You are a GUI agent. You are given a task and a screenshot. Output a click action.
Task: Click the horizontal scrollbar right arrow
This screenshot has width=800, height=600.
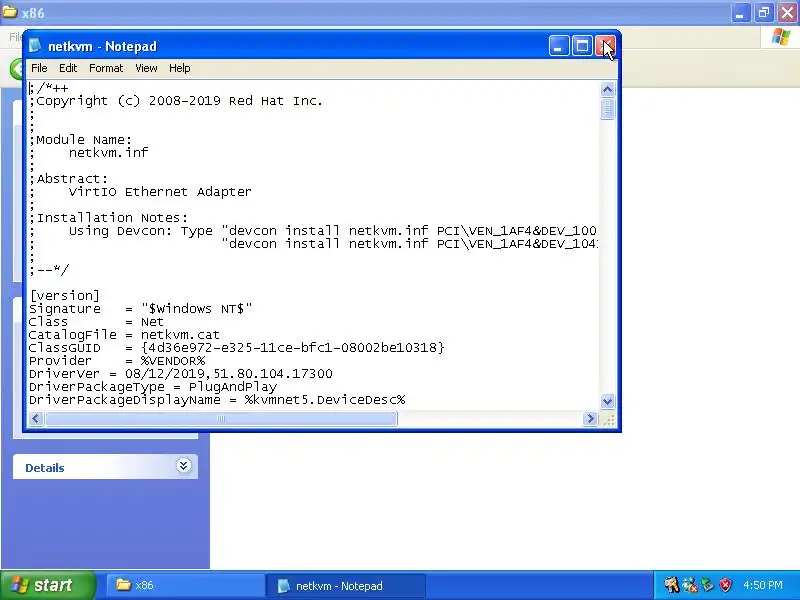pos(590,419)
